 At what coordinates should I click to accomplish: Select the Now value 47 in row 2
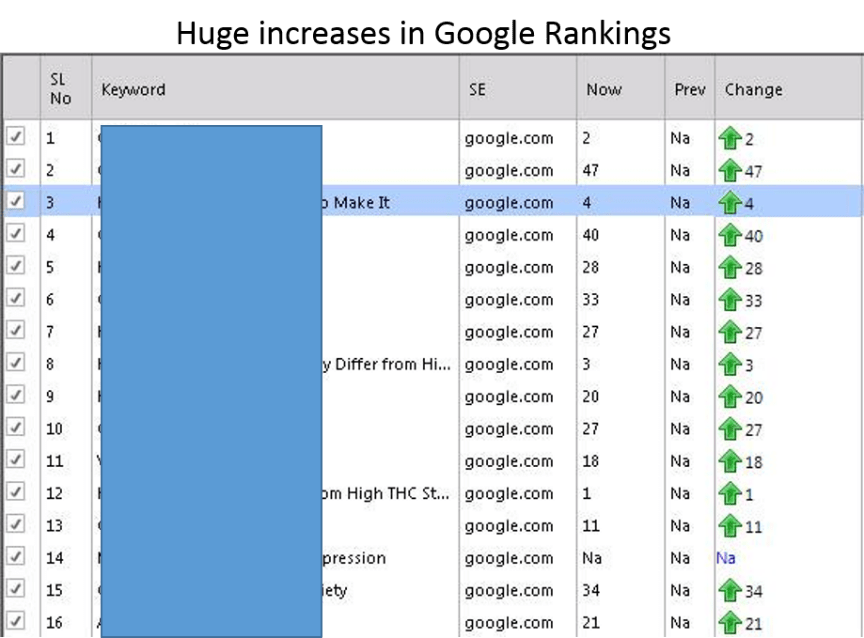590,170
